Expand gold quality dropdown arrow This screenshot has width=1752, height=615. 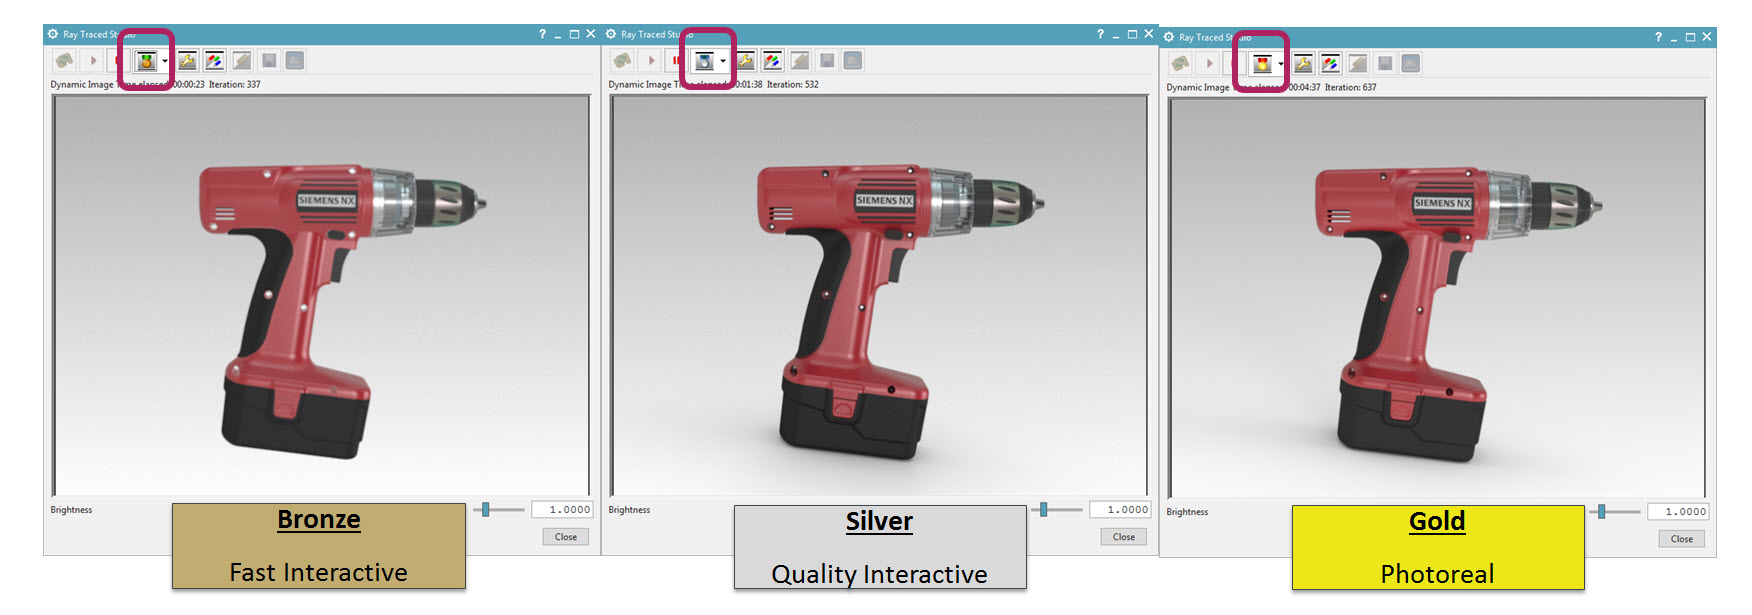coord(1281,64)
